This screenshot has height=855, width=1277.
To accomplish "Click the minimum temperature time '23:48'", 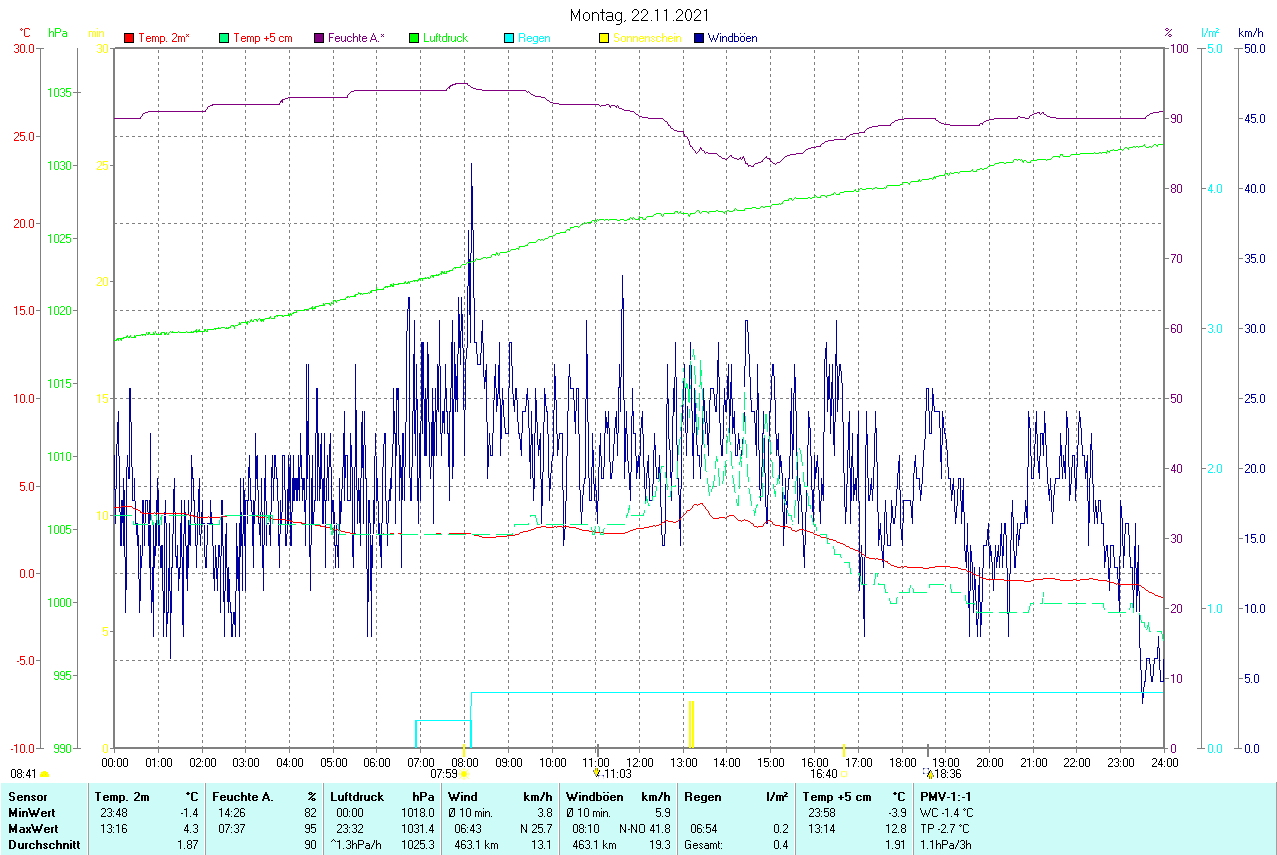I will [x=114, y=813].
